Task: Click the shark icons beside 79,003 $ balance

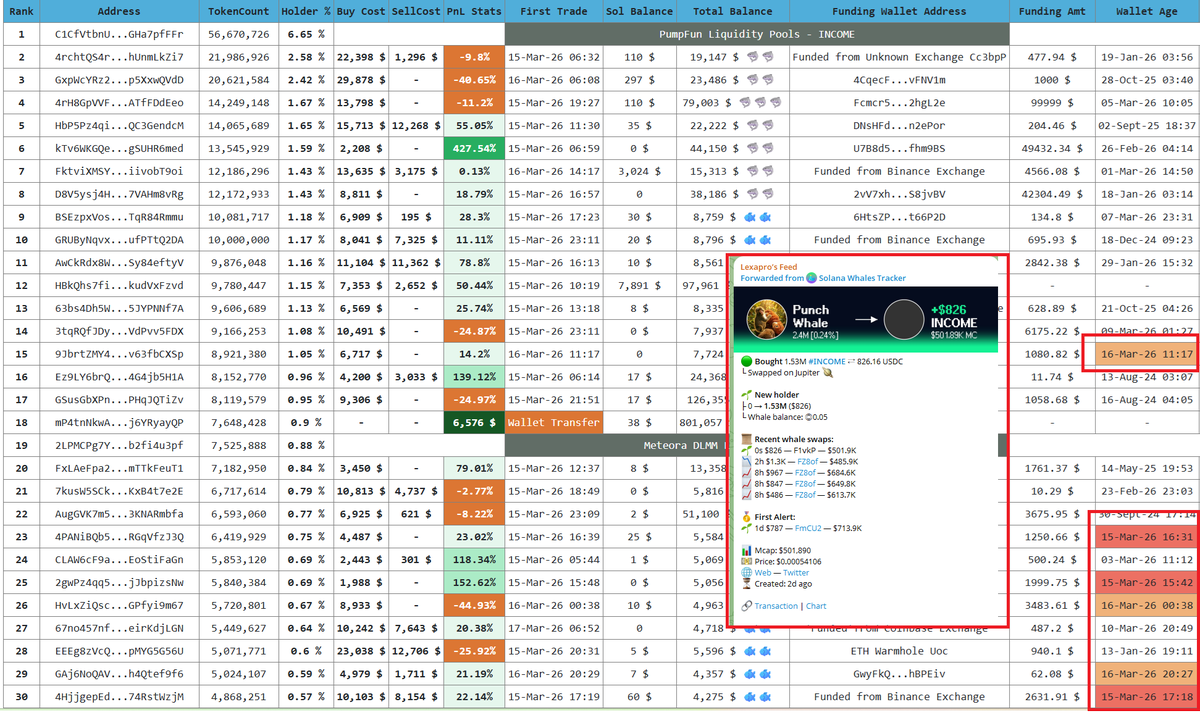Action: (x=760, y=102)
